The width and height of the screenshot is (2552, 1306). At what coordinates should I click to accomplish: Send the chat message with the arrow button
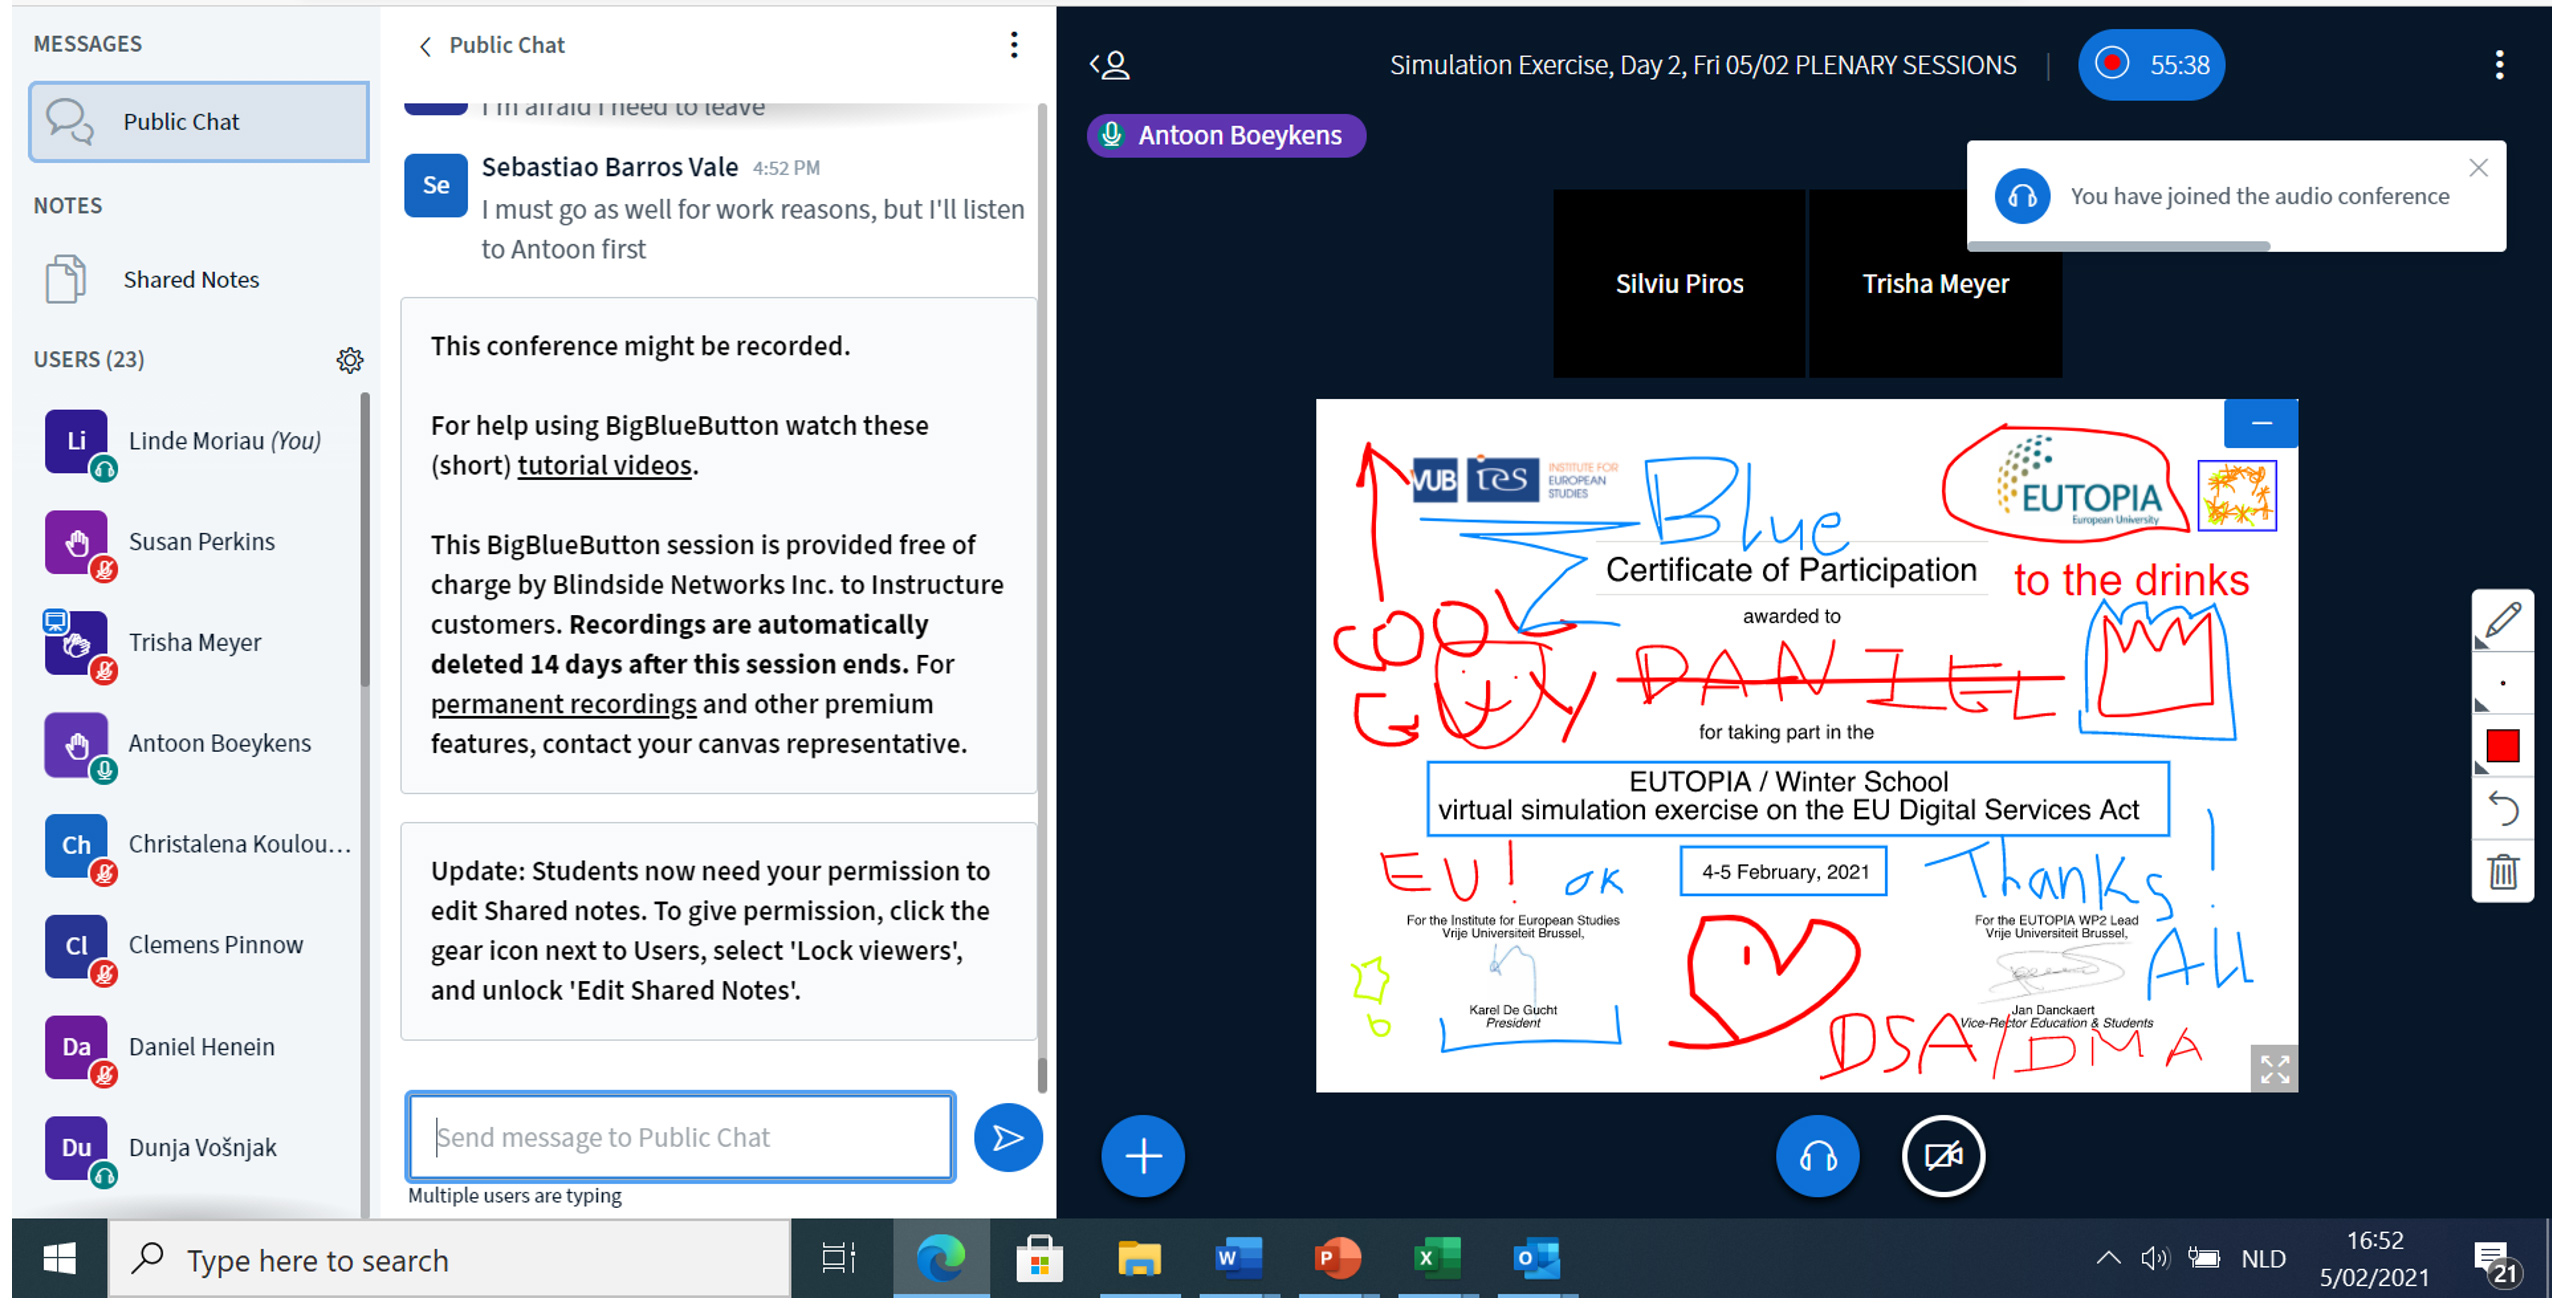pos(1007,1138)
